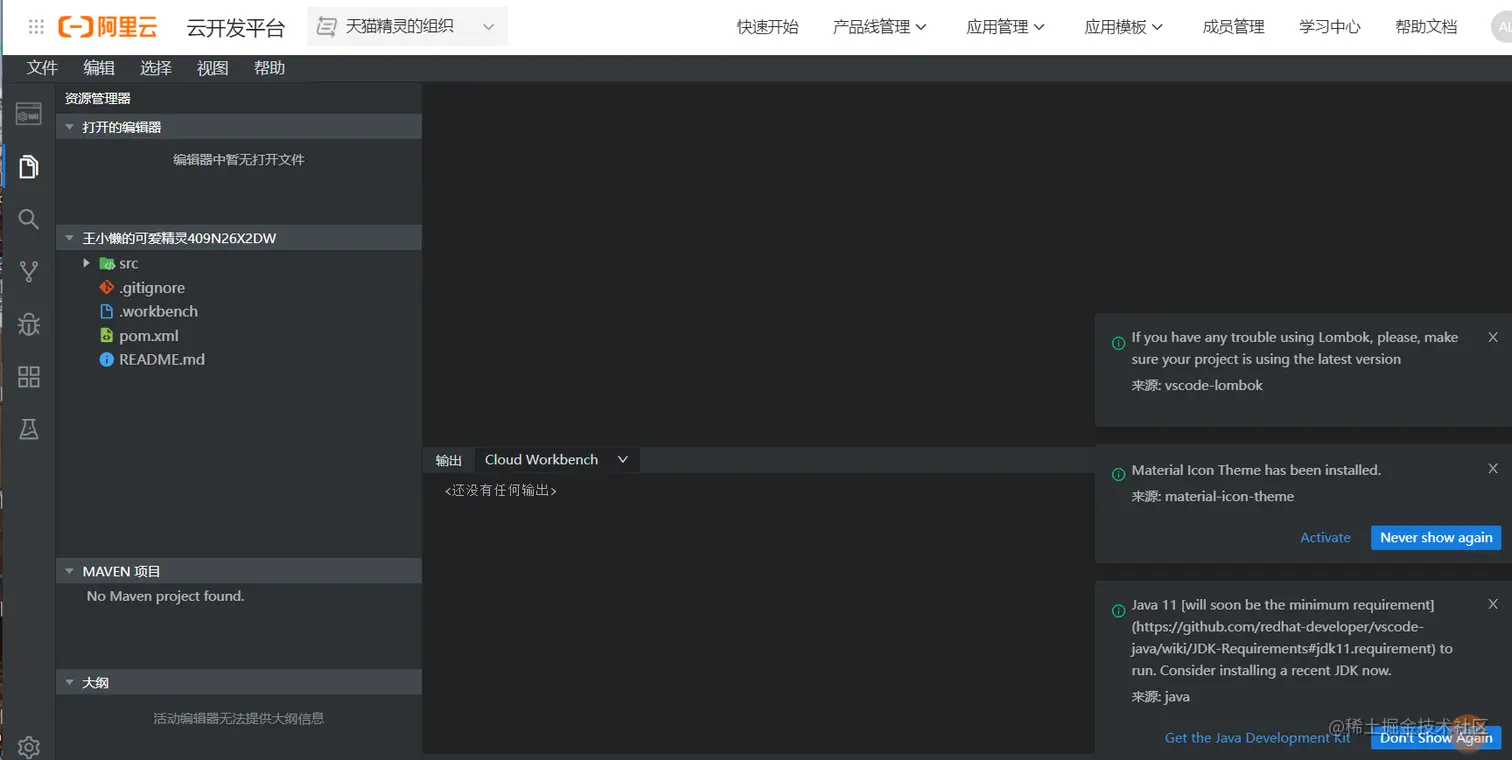Viewport: 1512px width, 760px height.
Task: Go to 成员管理
Action: tap(1234, 27)
